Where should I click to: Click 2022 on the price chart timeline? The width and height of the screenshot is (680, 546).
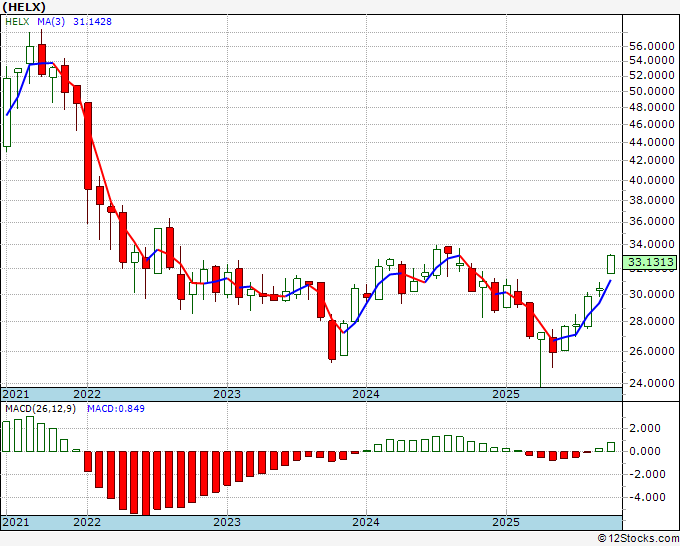point(87,394)
